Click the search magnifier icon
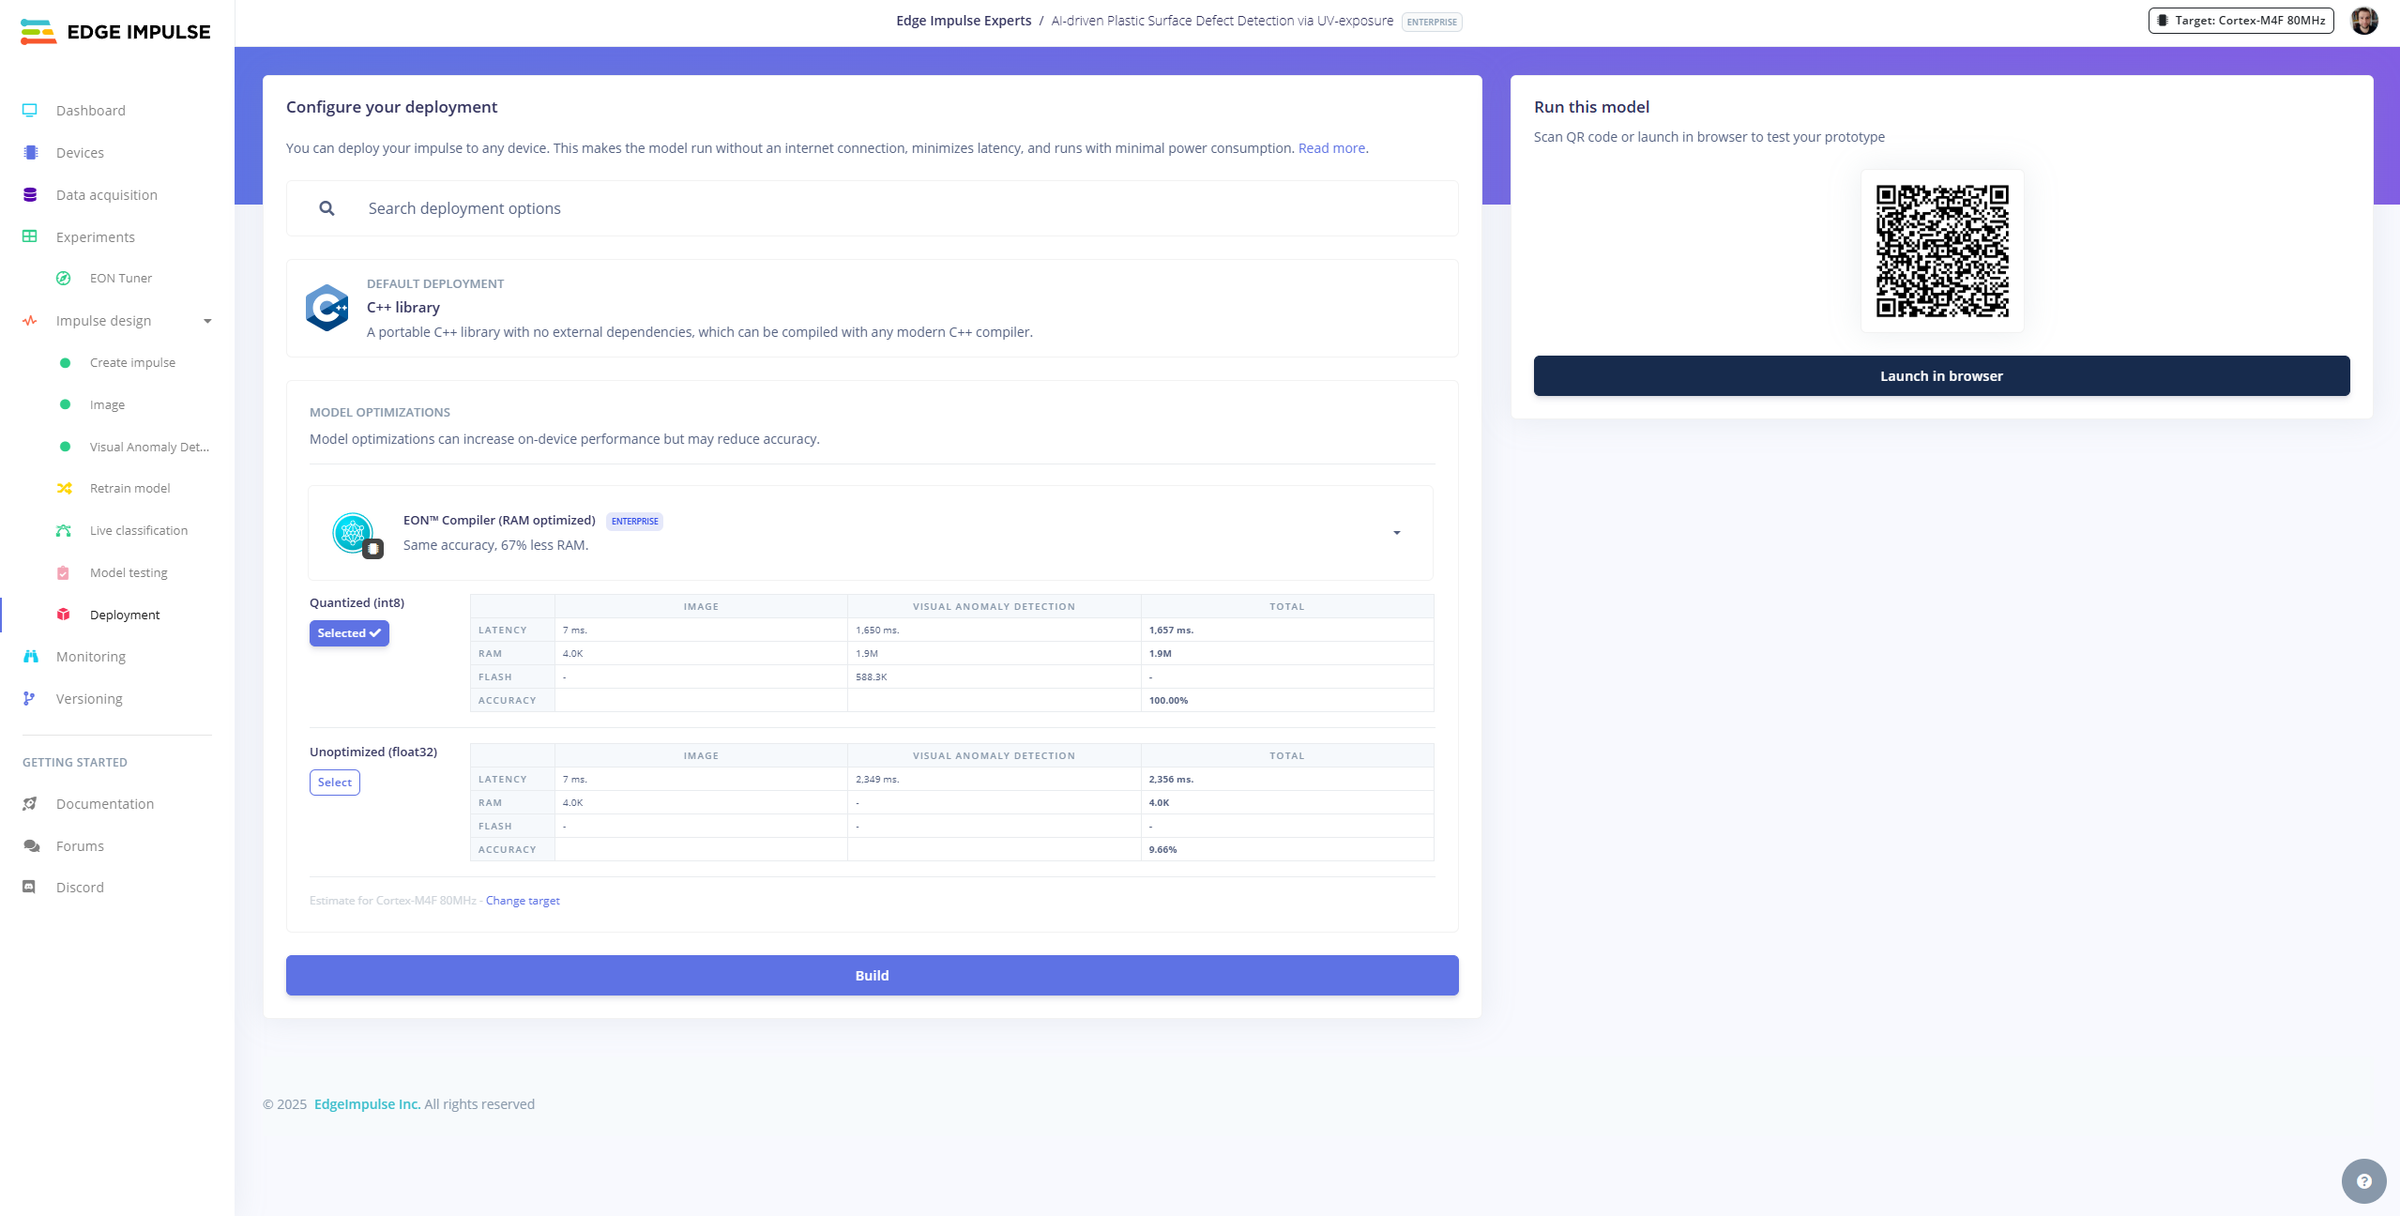Viewport: 2400px width, 1216px height. click(327, 208)
